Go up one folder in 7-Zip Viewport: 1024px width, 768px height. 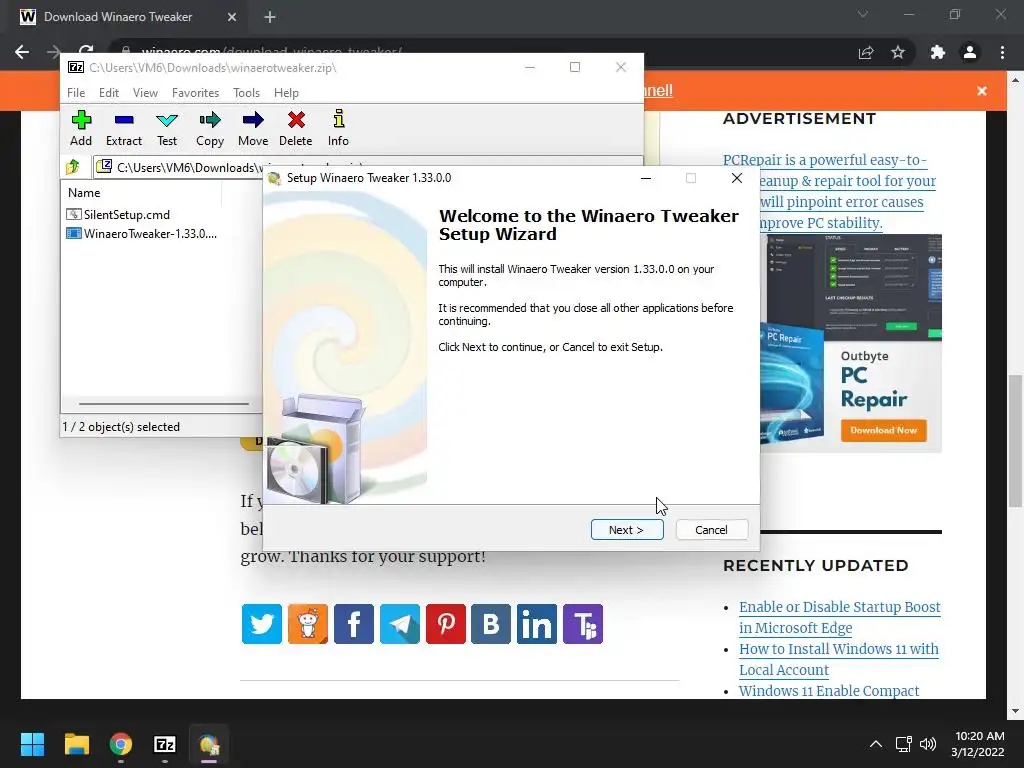click(x=73, y=167)
